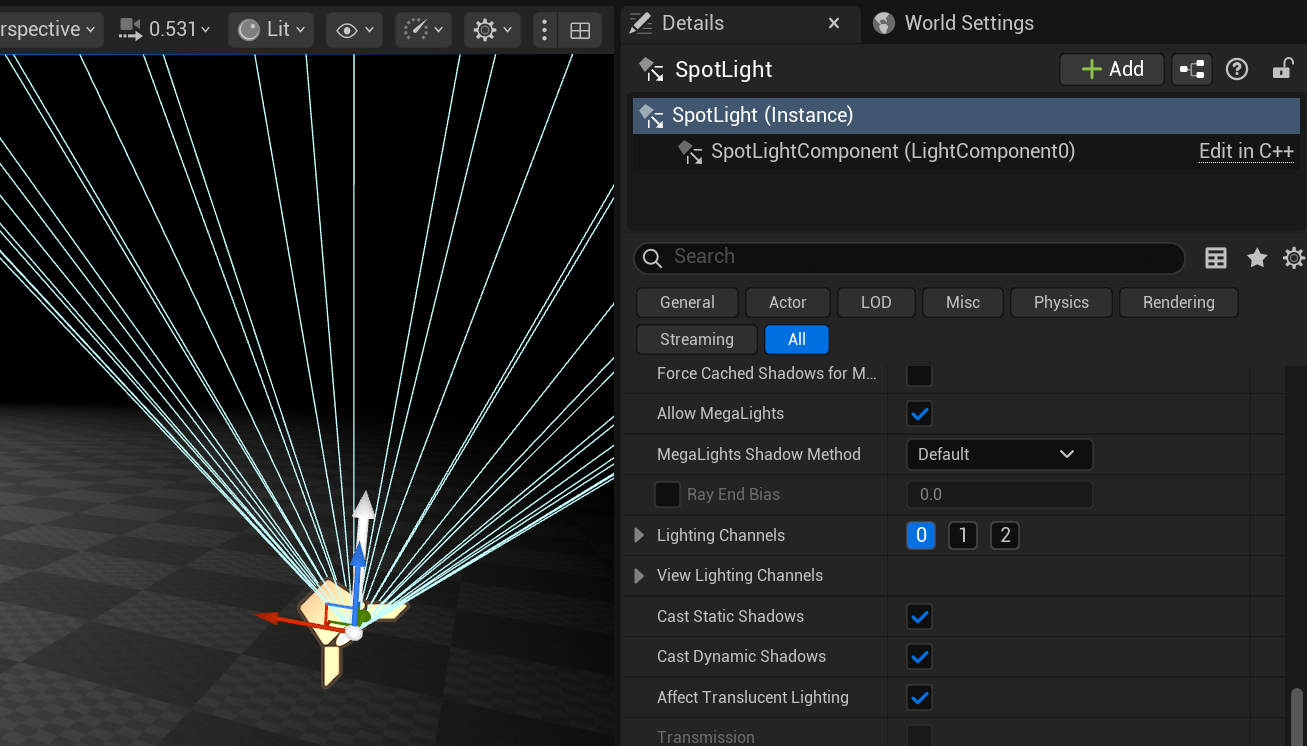Open the viewport layout grid button

(x=580, y=30)
